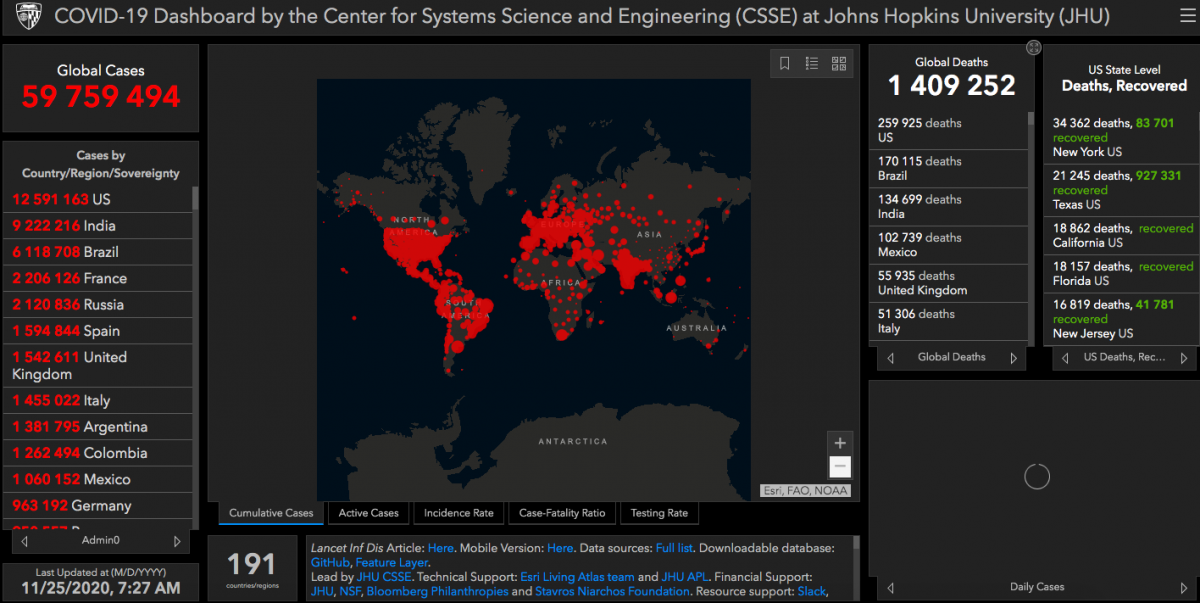1200x603 pixels.
Task: Select France in the cases list
Action: pos(97,278)
